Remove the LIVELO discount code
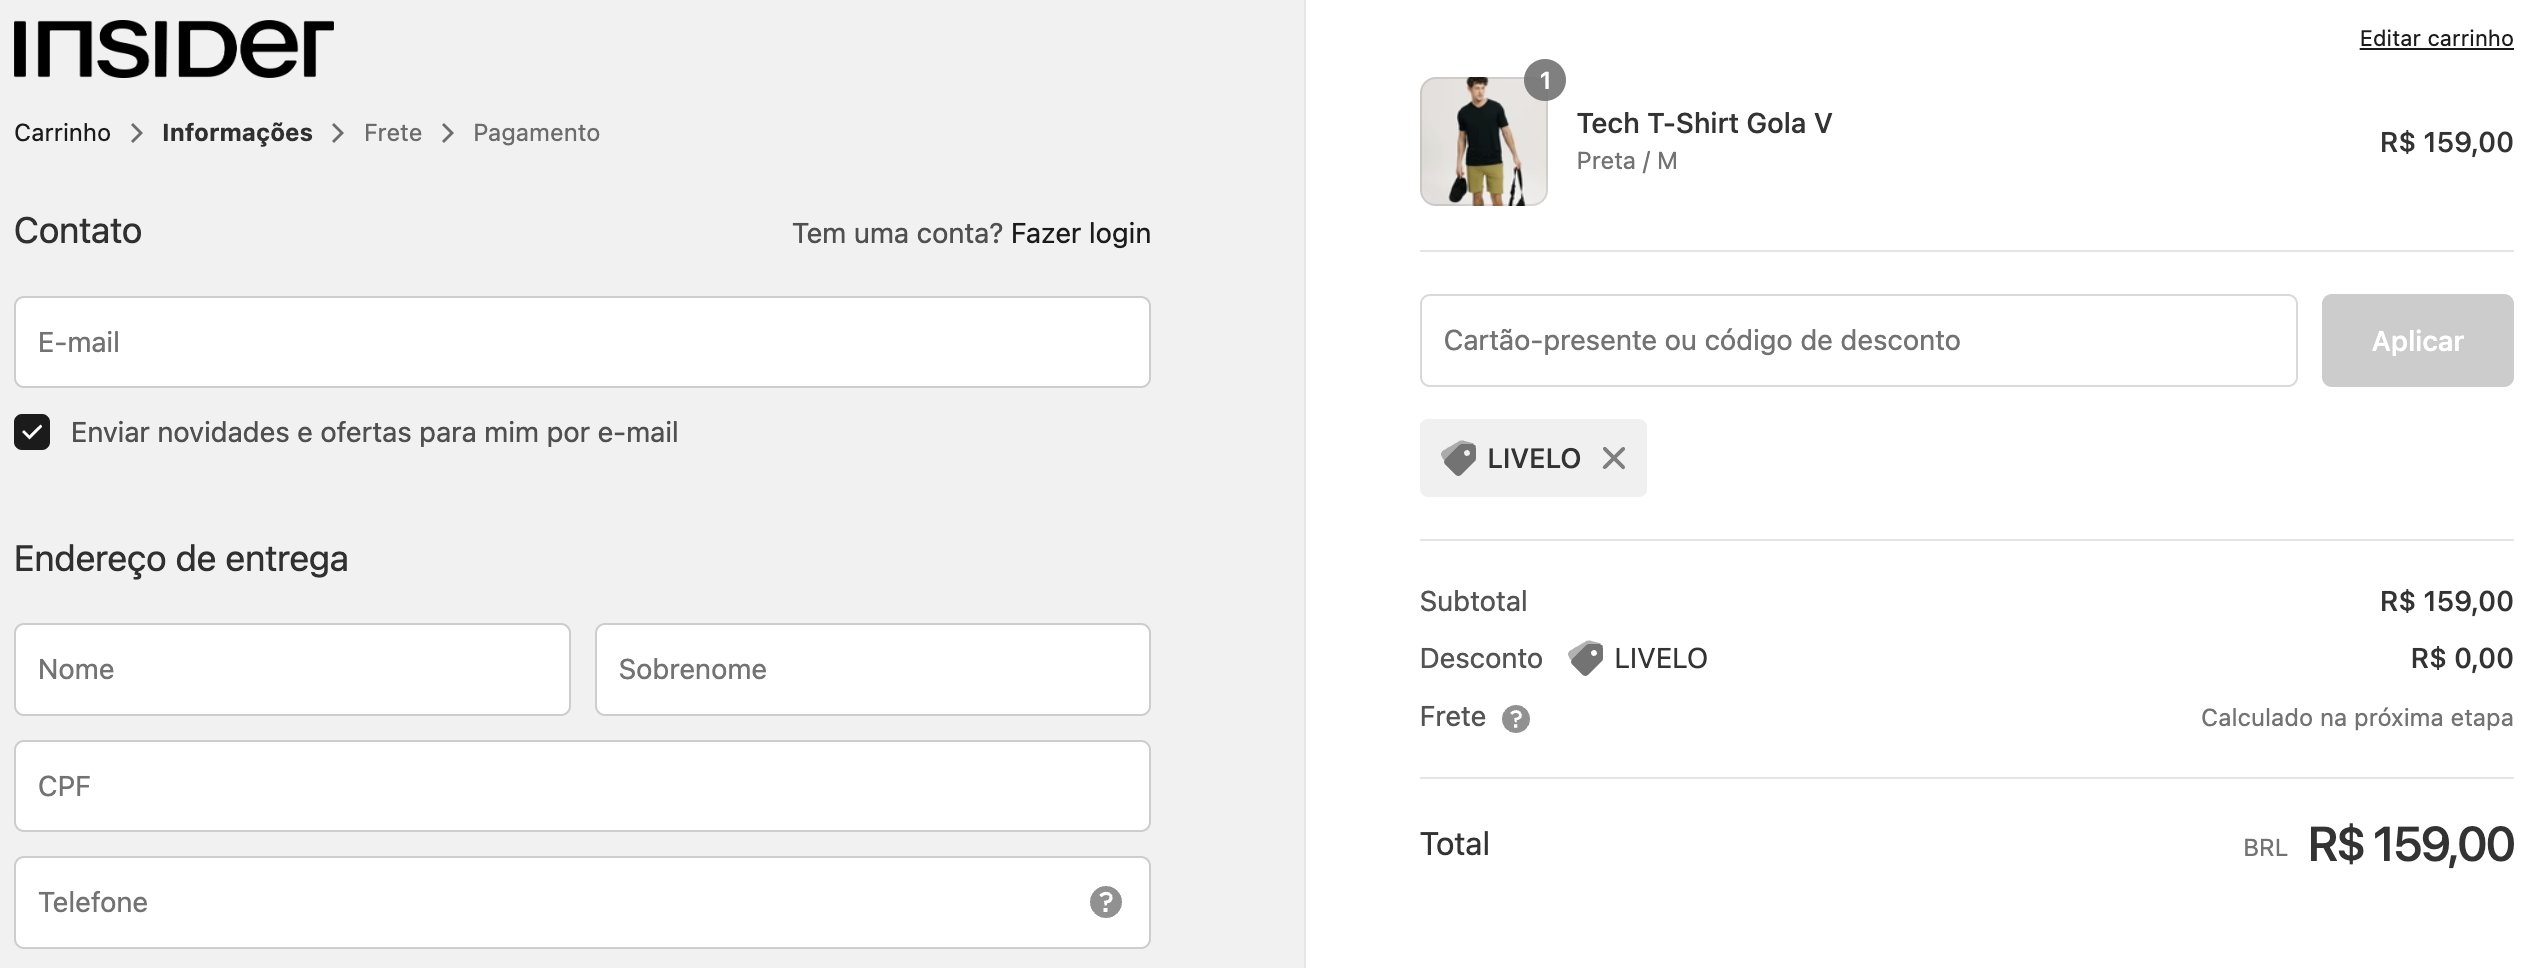 1613,458
